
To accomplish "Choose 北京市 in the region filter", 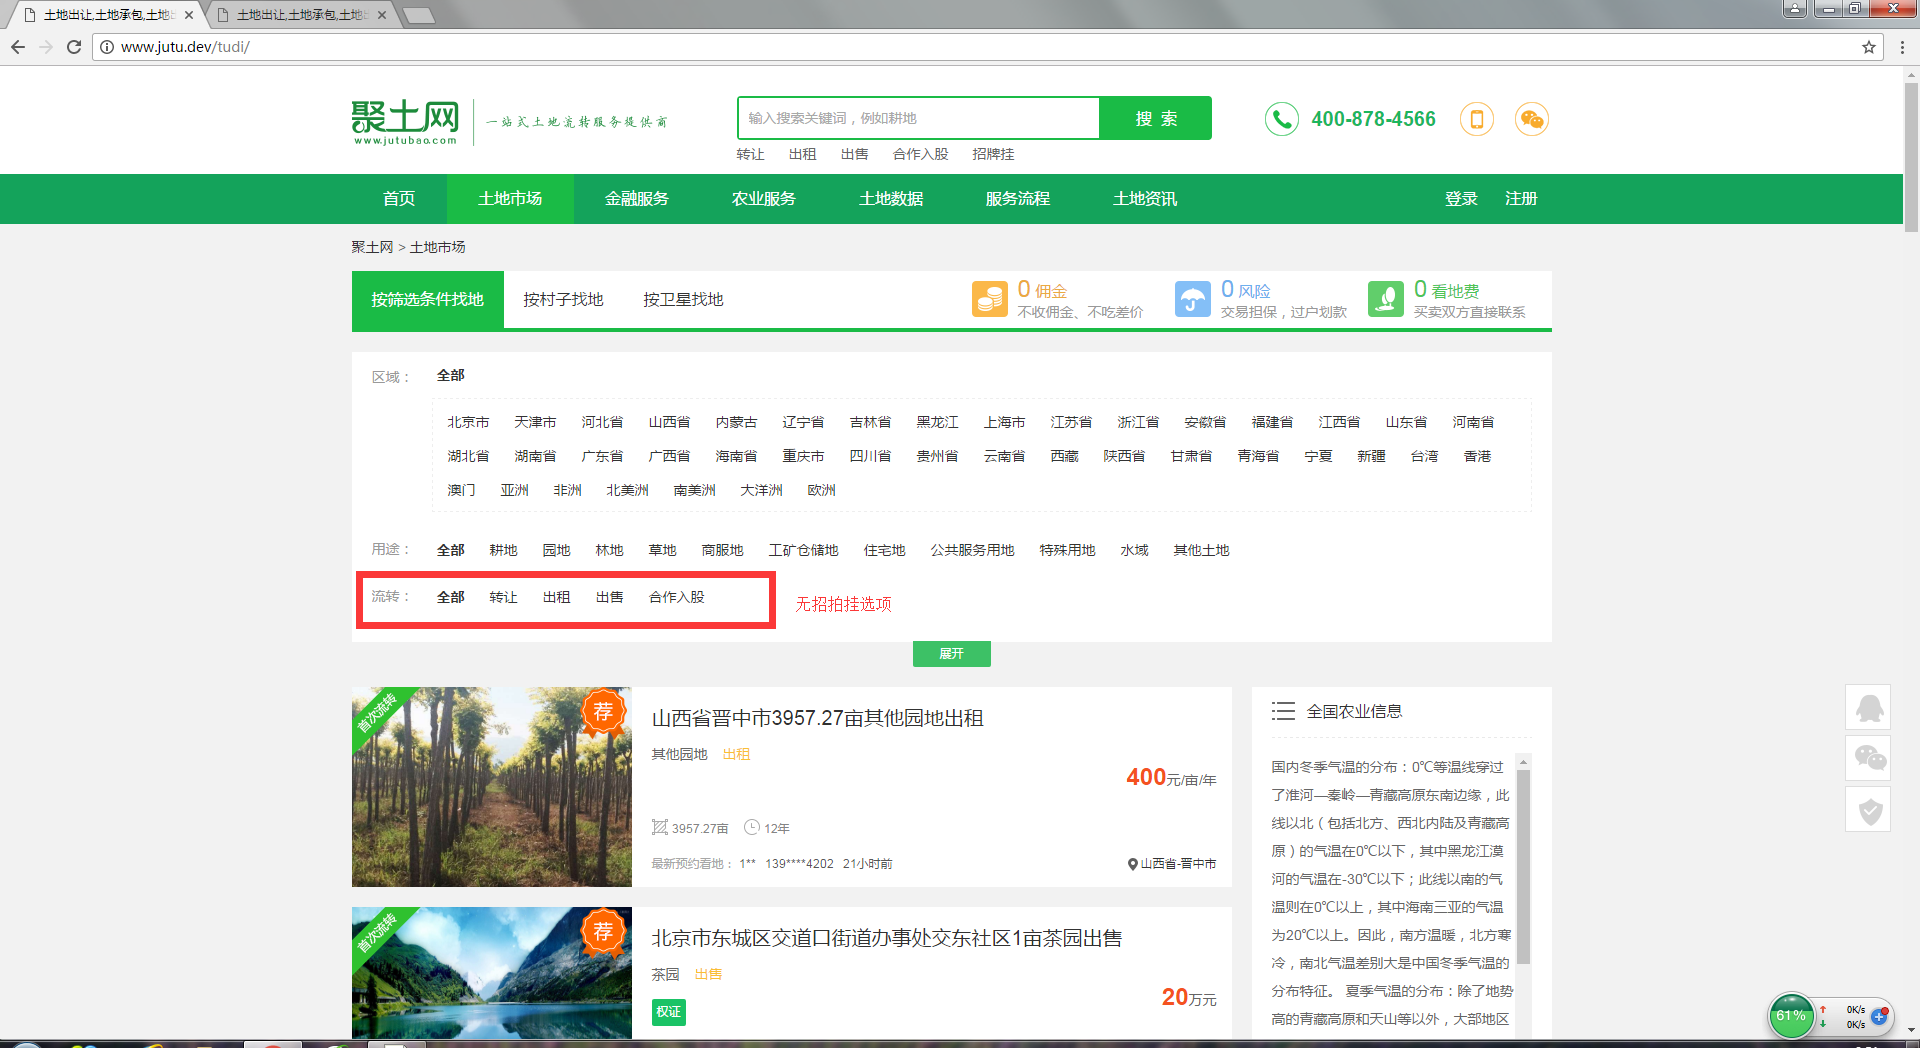I will 468,422.
